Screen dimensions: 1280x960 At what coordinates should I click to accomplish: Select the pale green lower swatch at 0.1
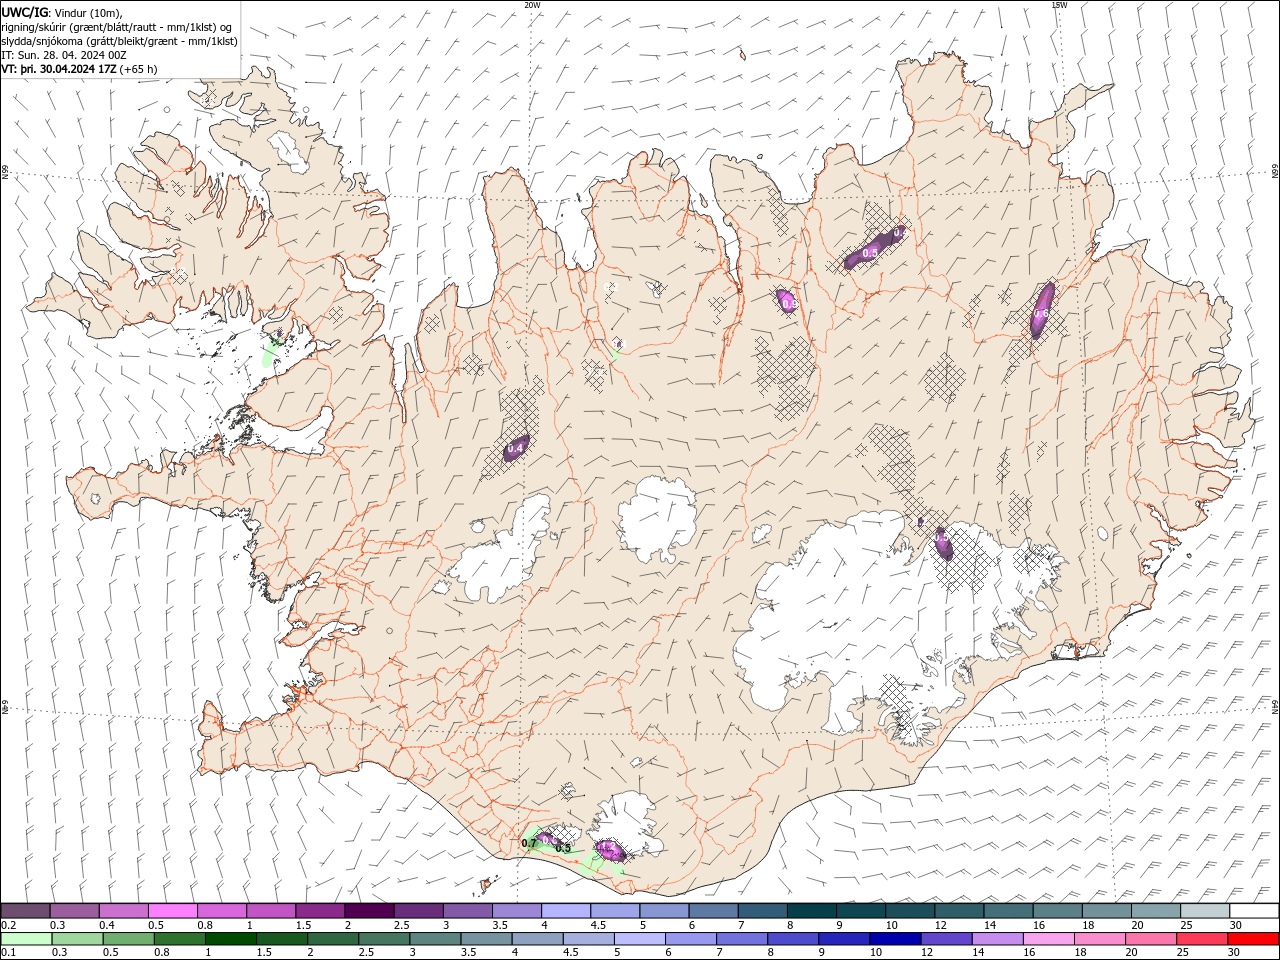(x=26, y=939)
